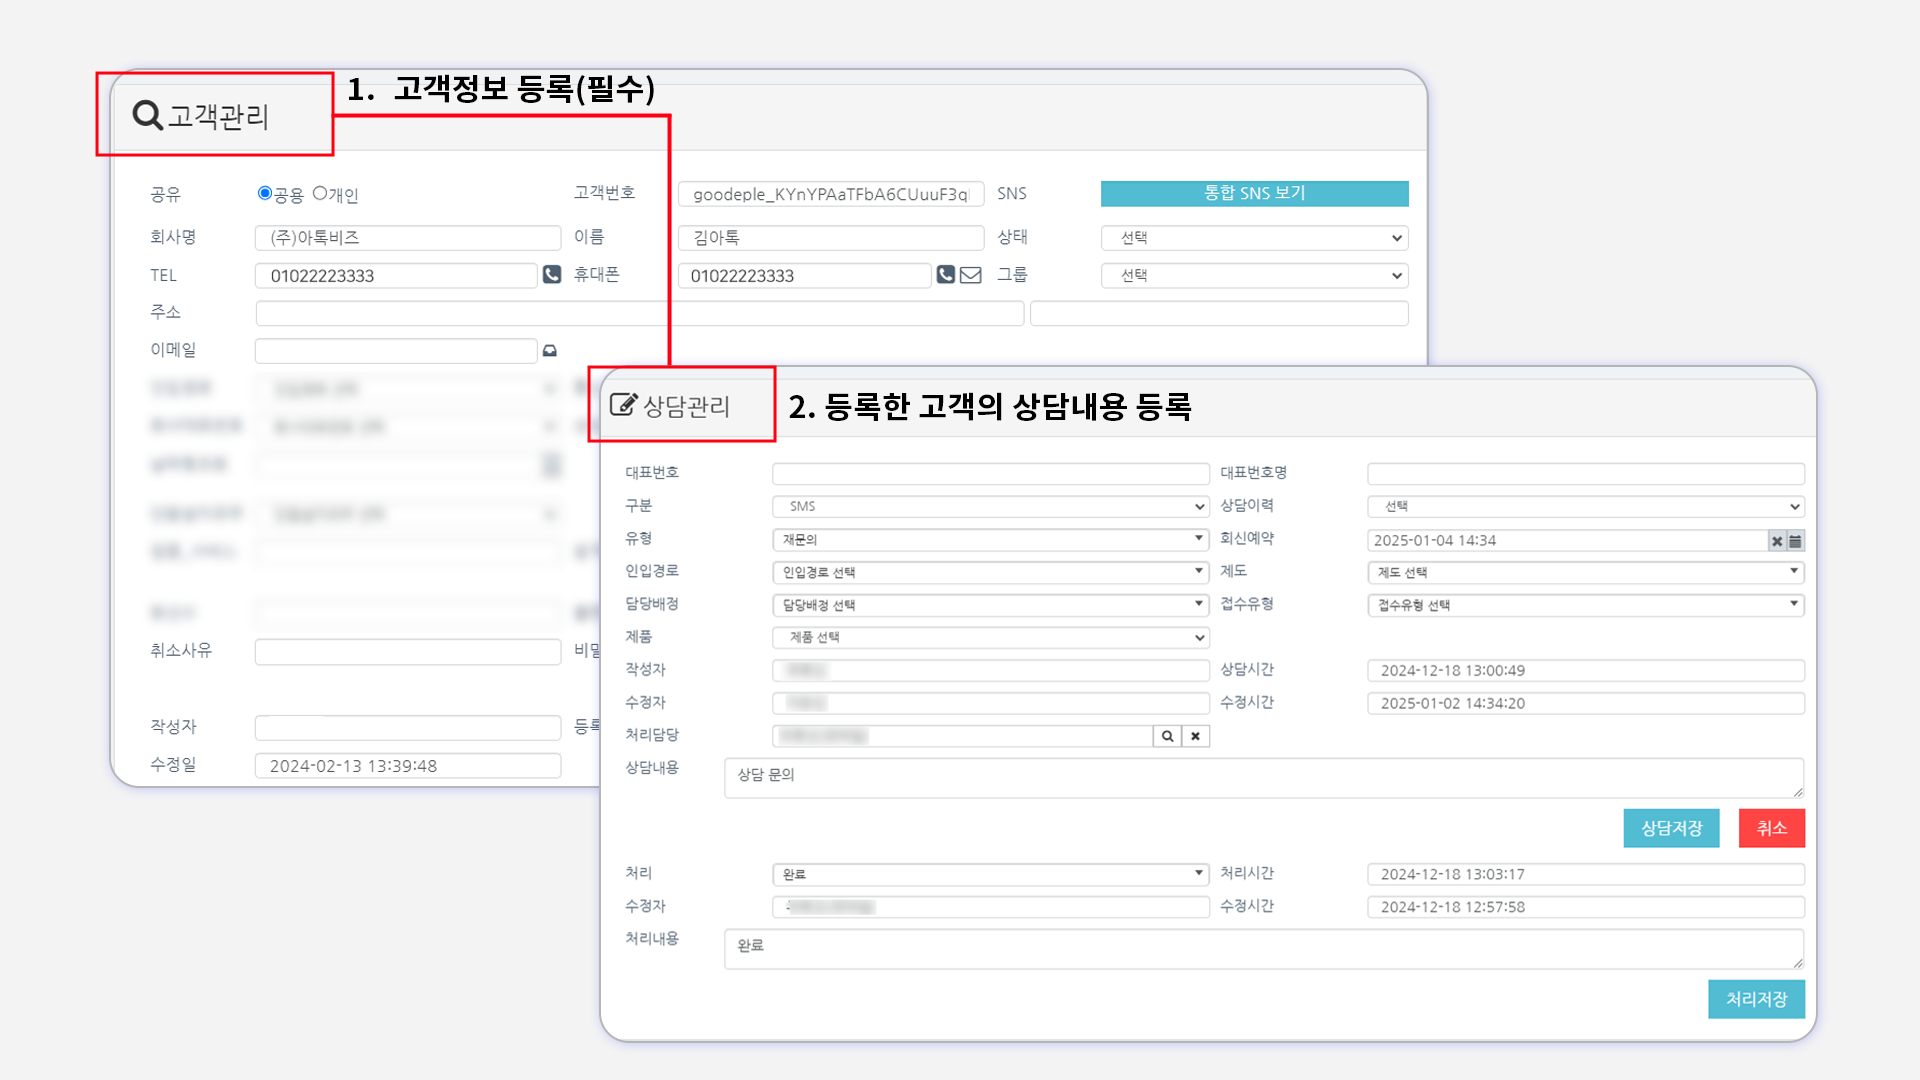Clear the 회신예약 date with X icon
Screen dimensions: 1920x1080
tap(1777, 541)
